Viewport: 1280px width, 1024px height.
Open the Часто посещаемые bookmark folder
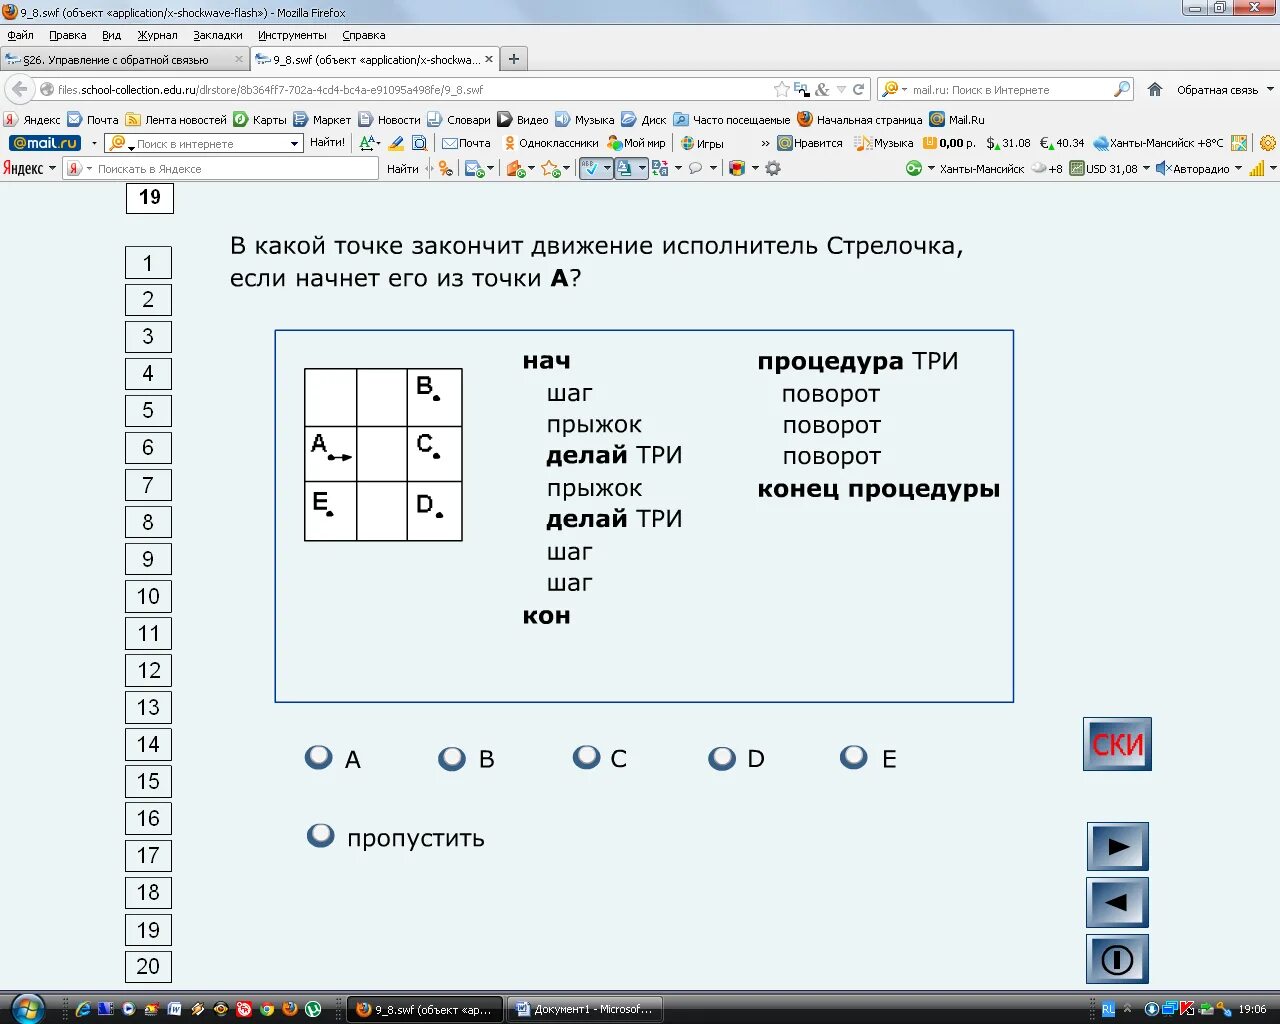click(732, 119)
